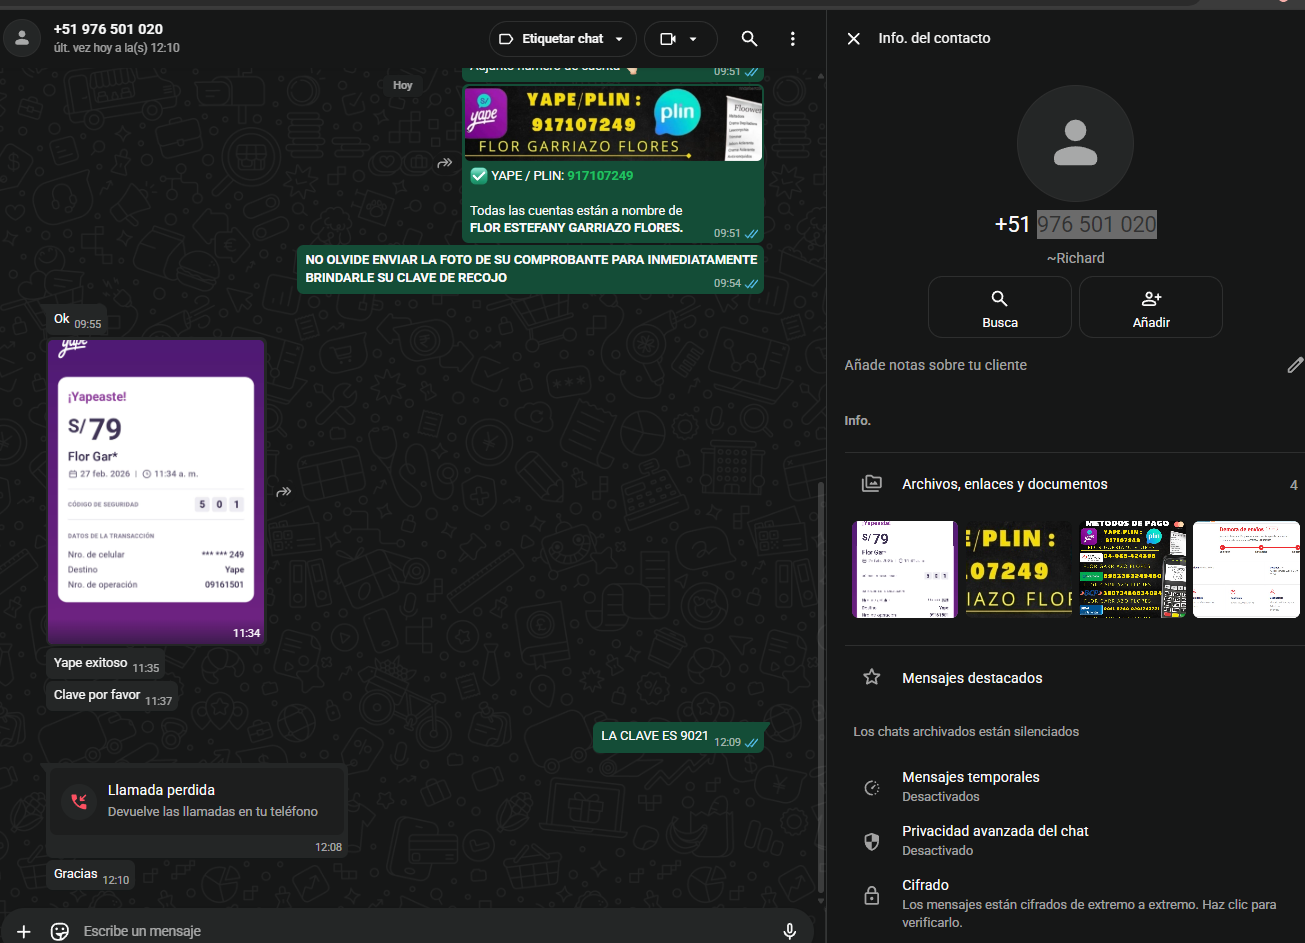
Task: Open Mensajes destacados section
Action: (971, 678)
